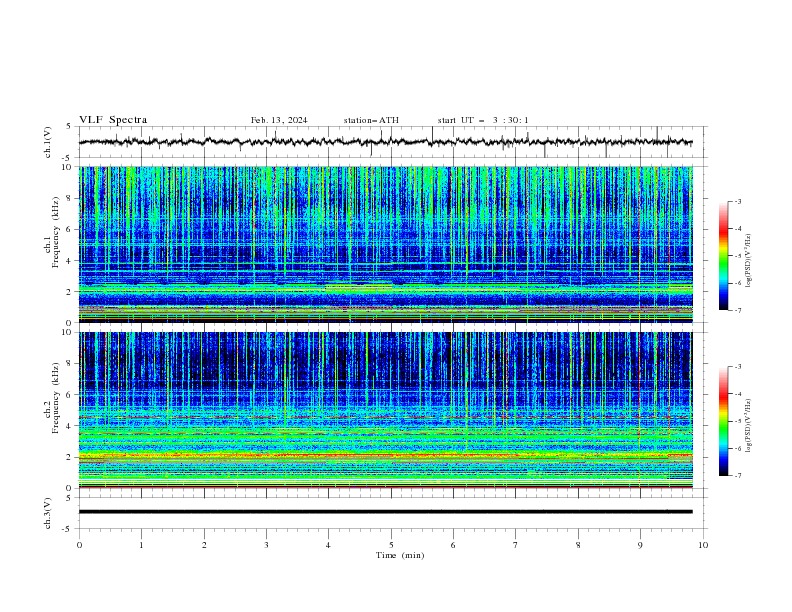Click the ch.1 spectrogram color scale bar
This screenshot has height=612, width=792.
click(x=723, y=256)
